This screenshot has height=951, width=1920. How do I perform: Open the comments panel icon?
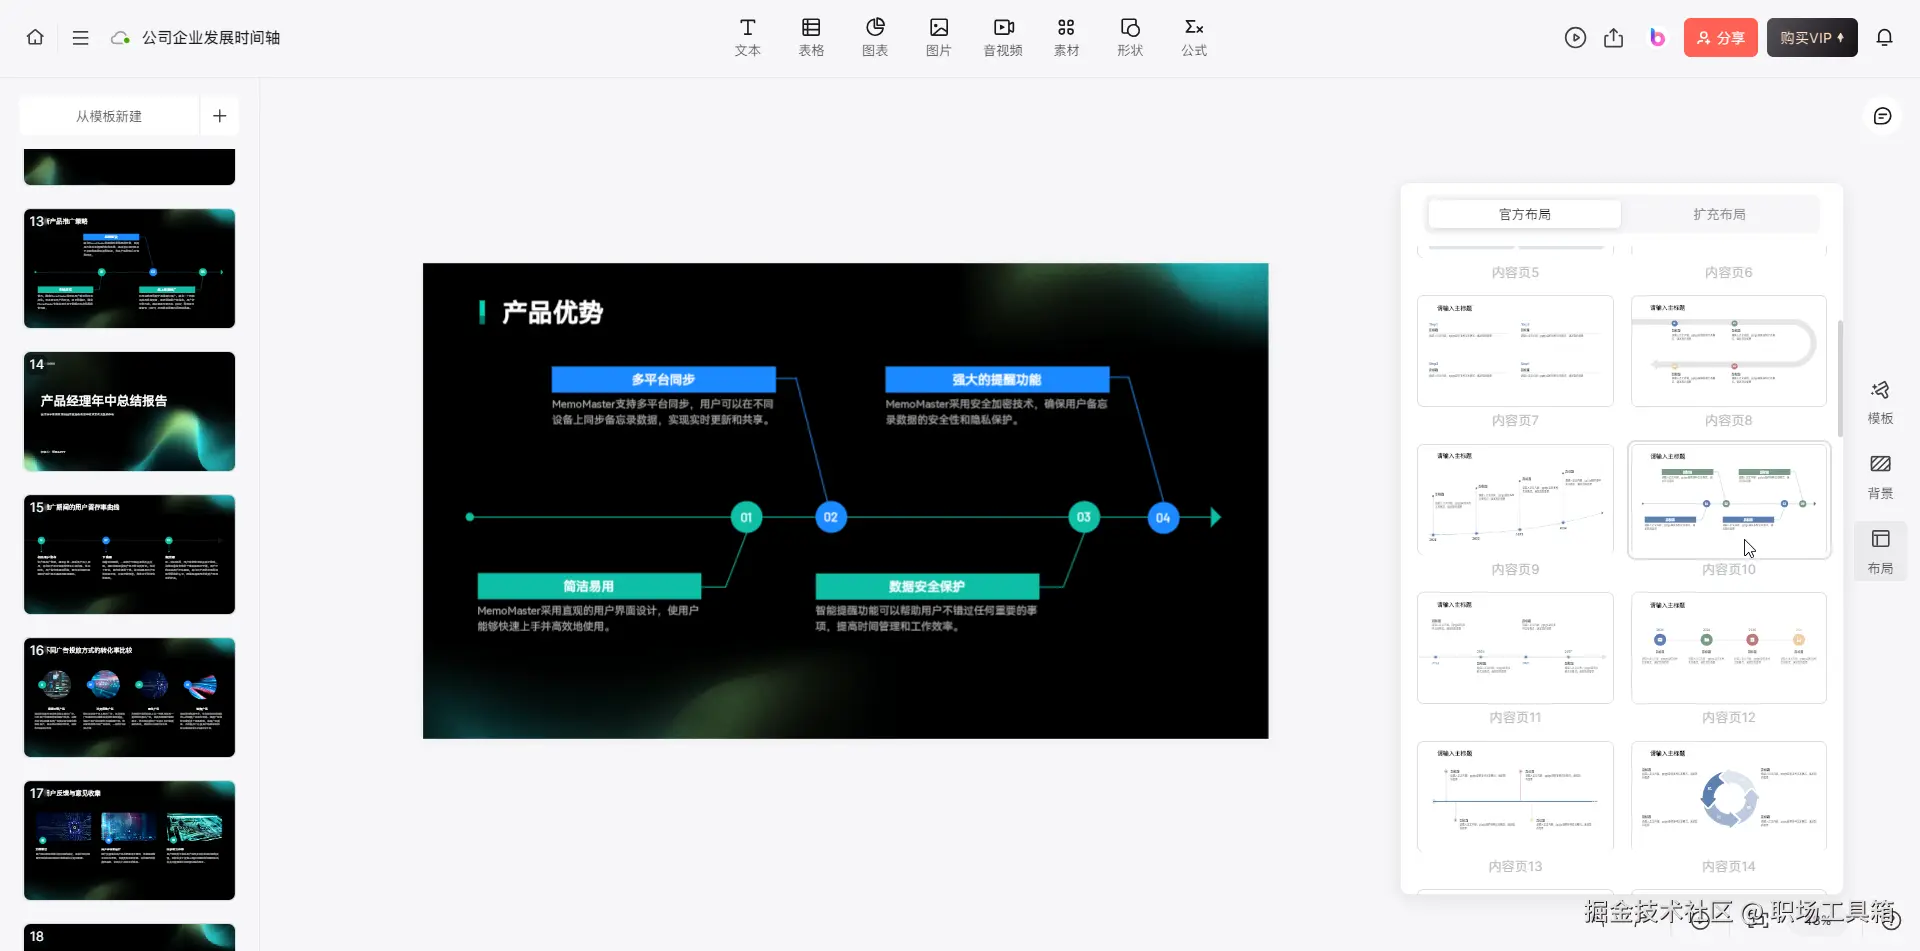coord(1882,116)
